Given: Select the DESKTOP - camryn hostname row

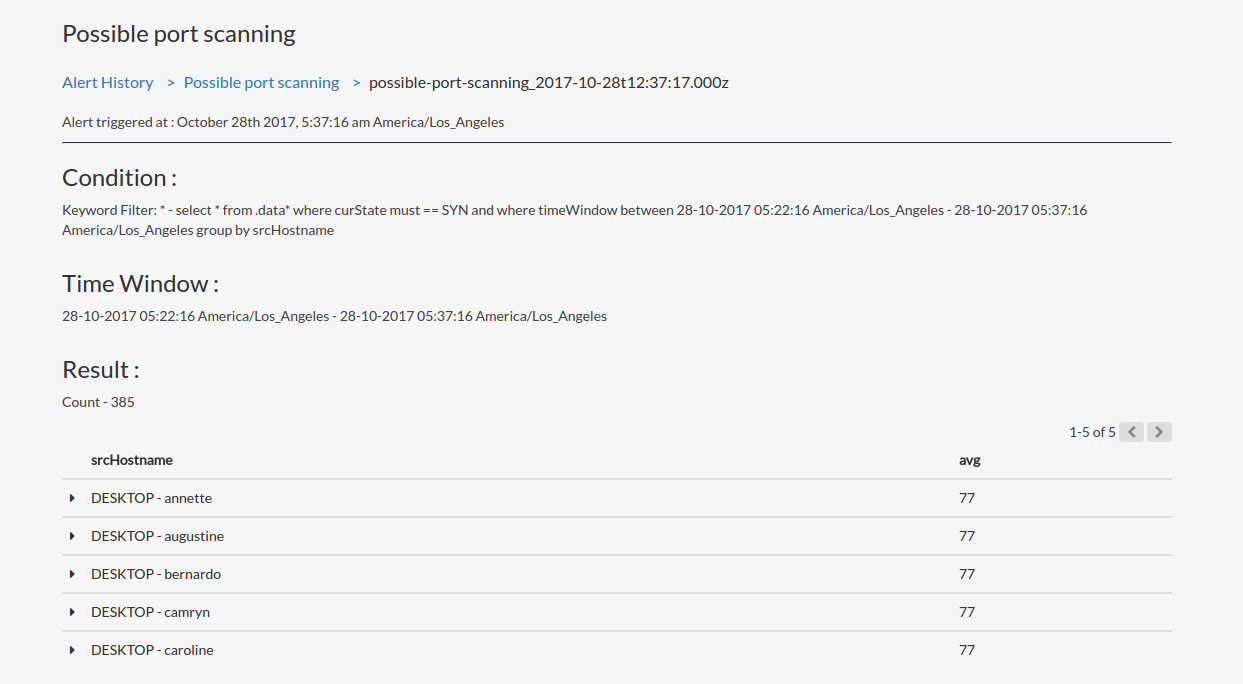Looking at the screenshot, I should click(151, 611).
